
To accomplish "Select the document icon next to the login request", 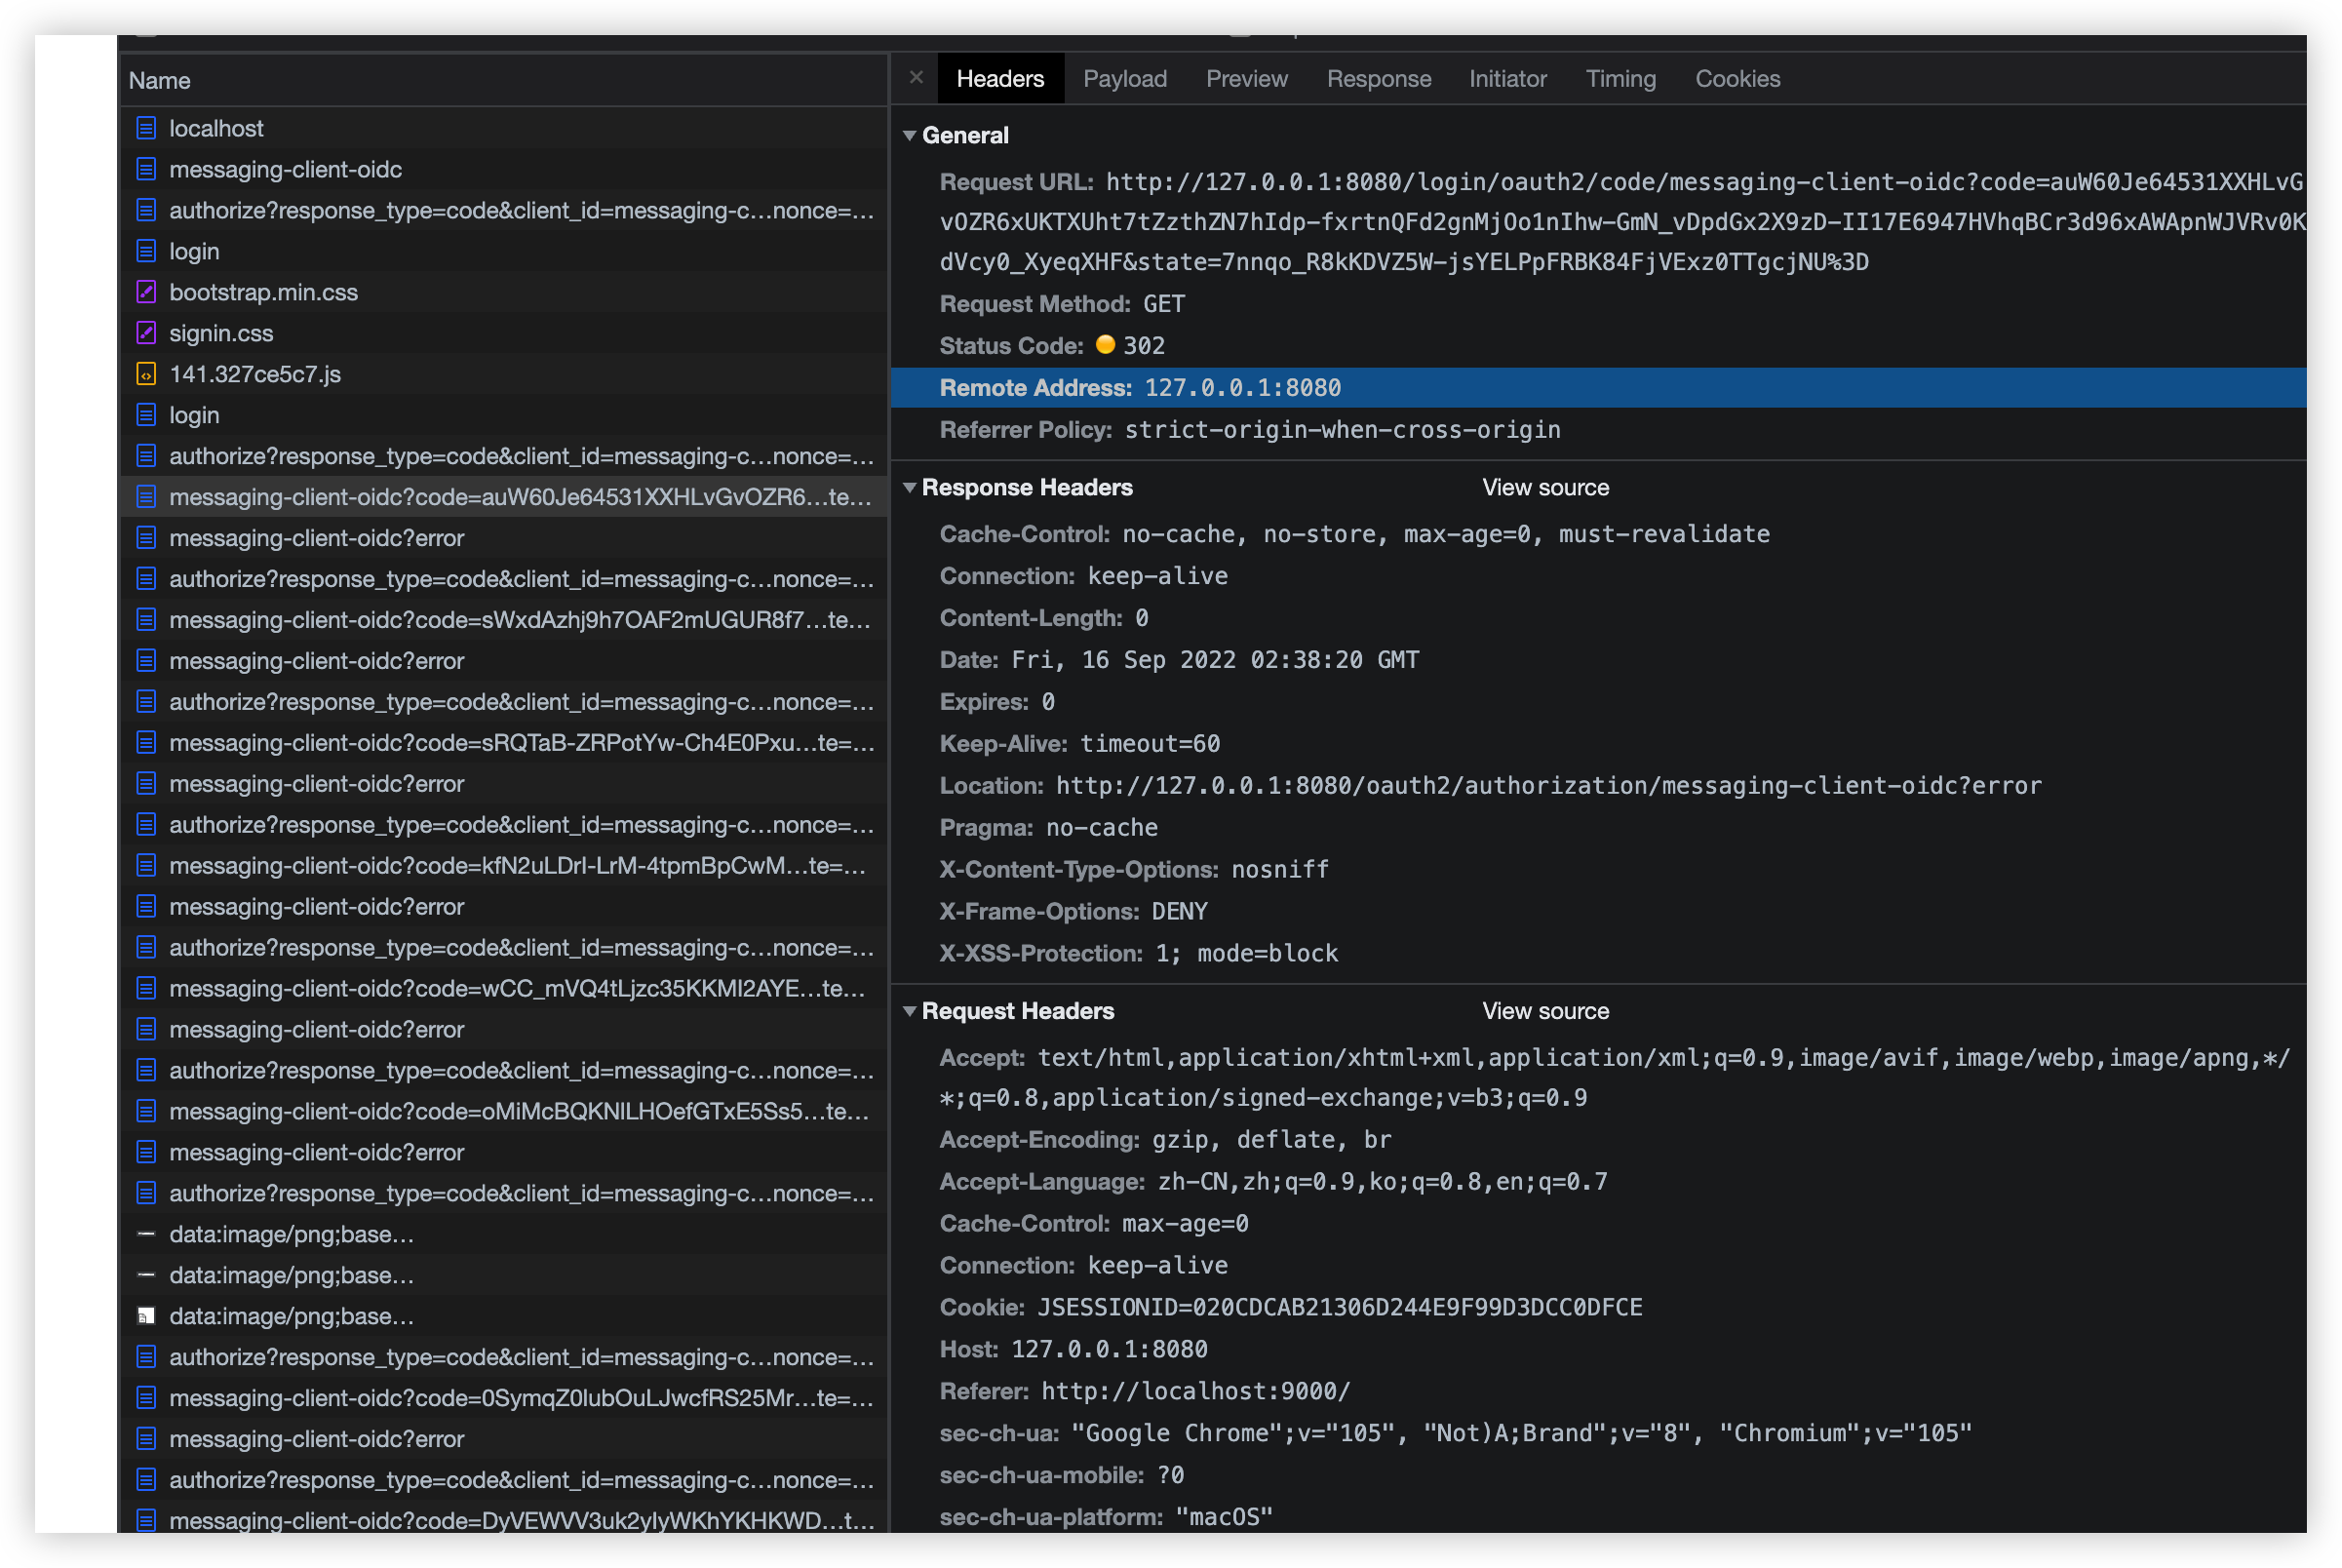I will [x=146, y=251].
